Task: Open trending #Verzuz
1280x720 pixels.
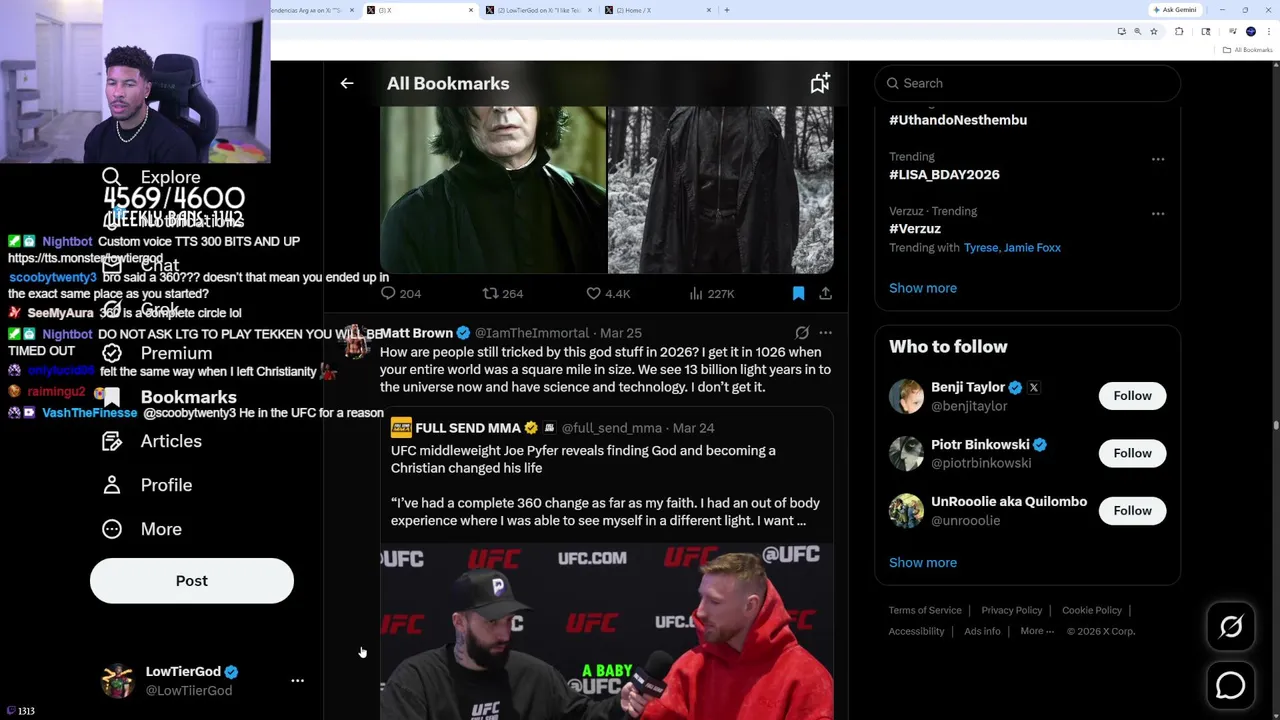Action: [915, 228]
